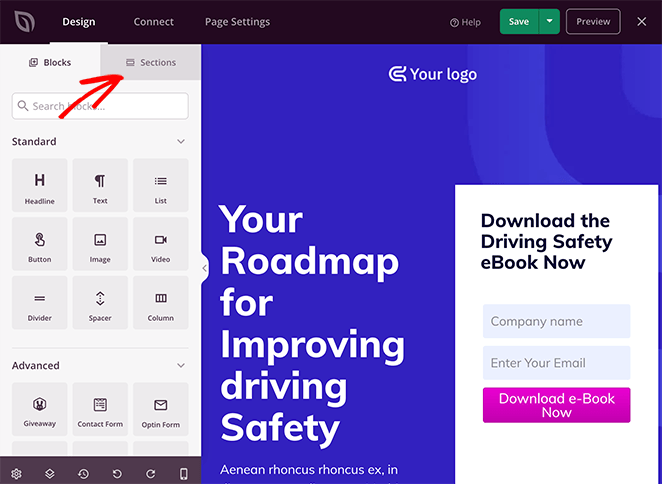Collapse the Advanced blocks section
Viewport: 662px width, 484px height.
point(181,366)
